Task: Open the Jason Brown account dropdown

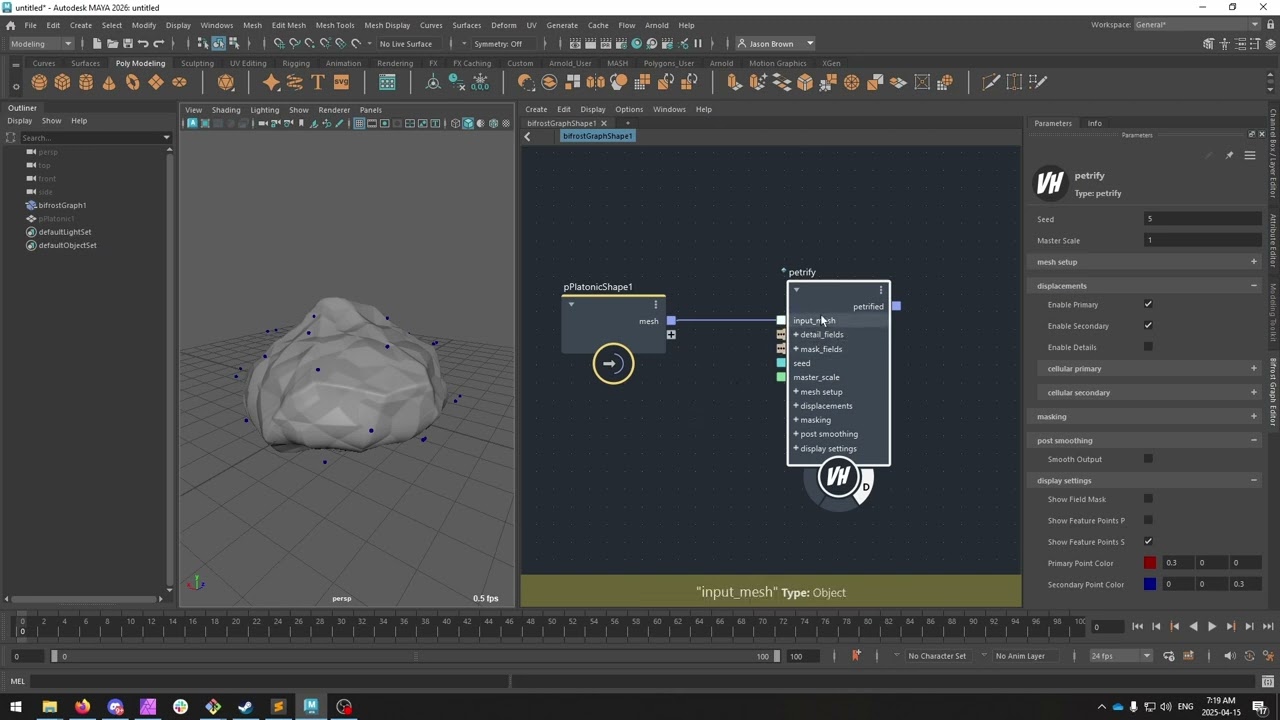Action: tap(776, 44)
